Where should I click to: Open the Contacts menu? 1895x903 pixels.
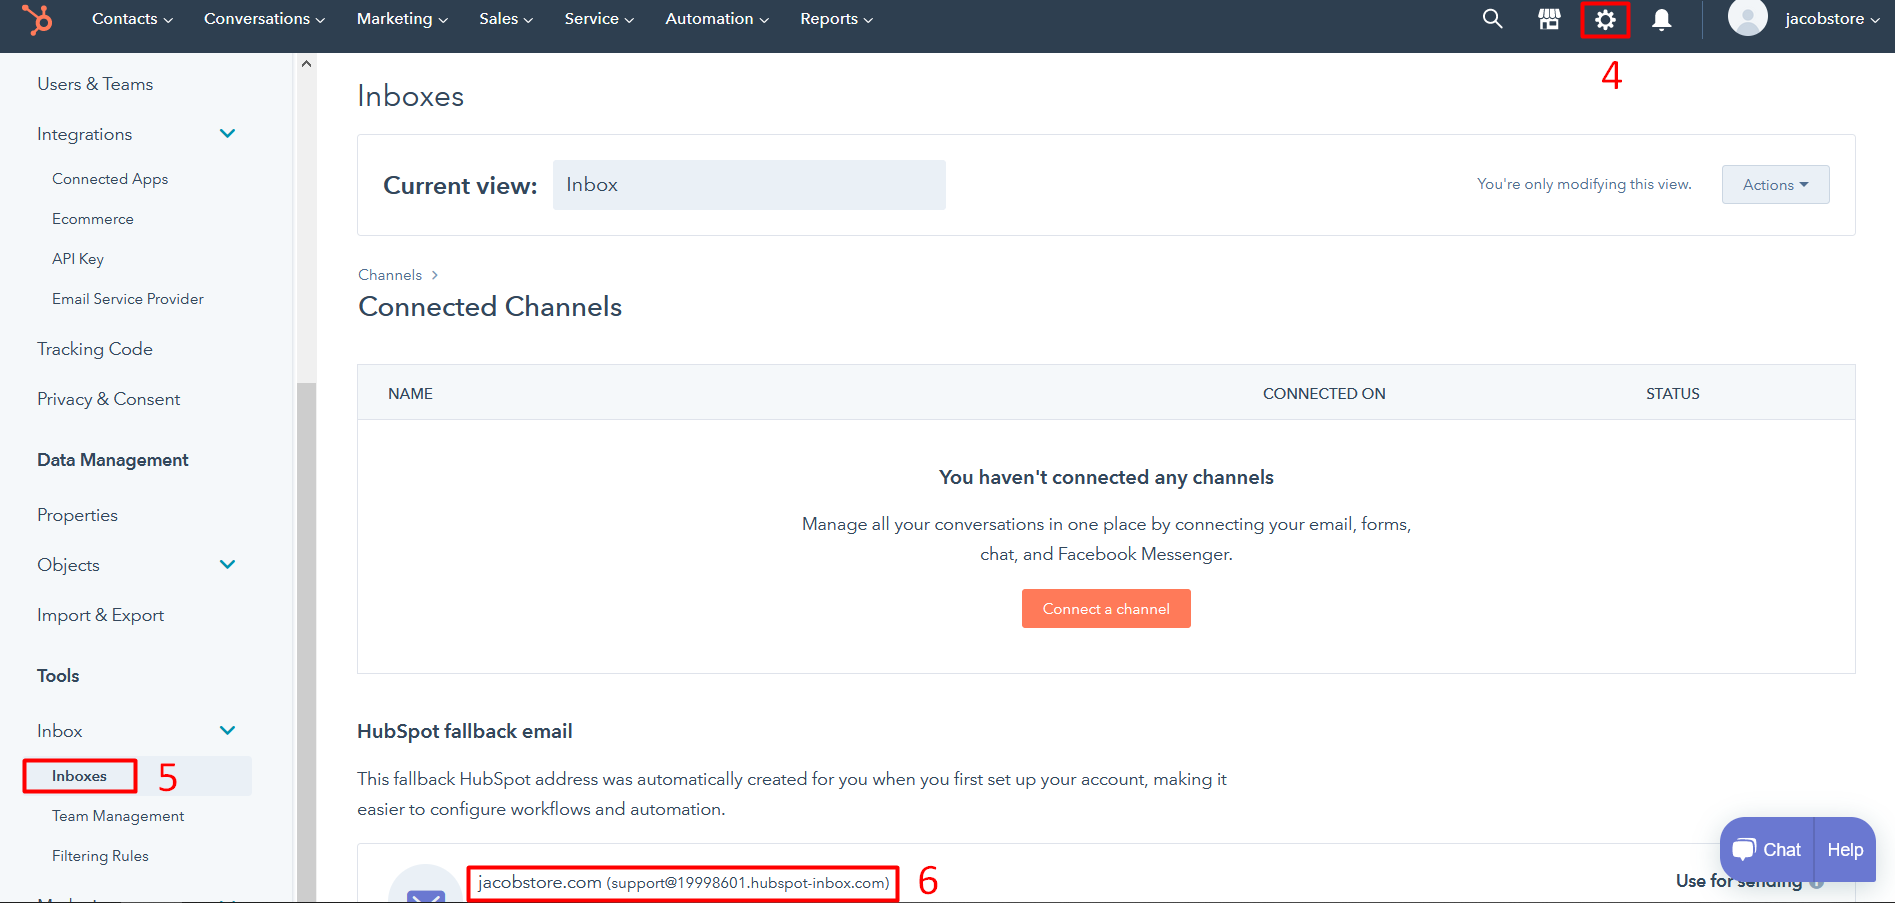tap(132, 19)
